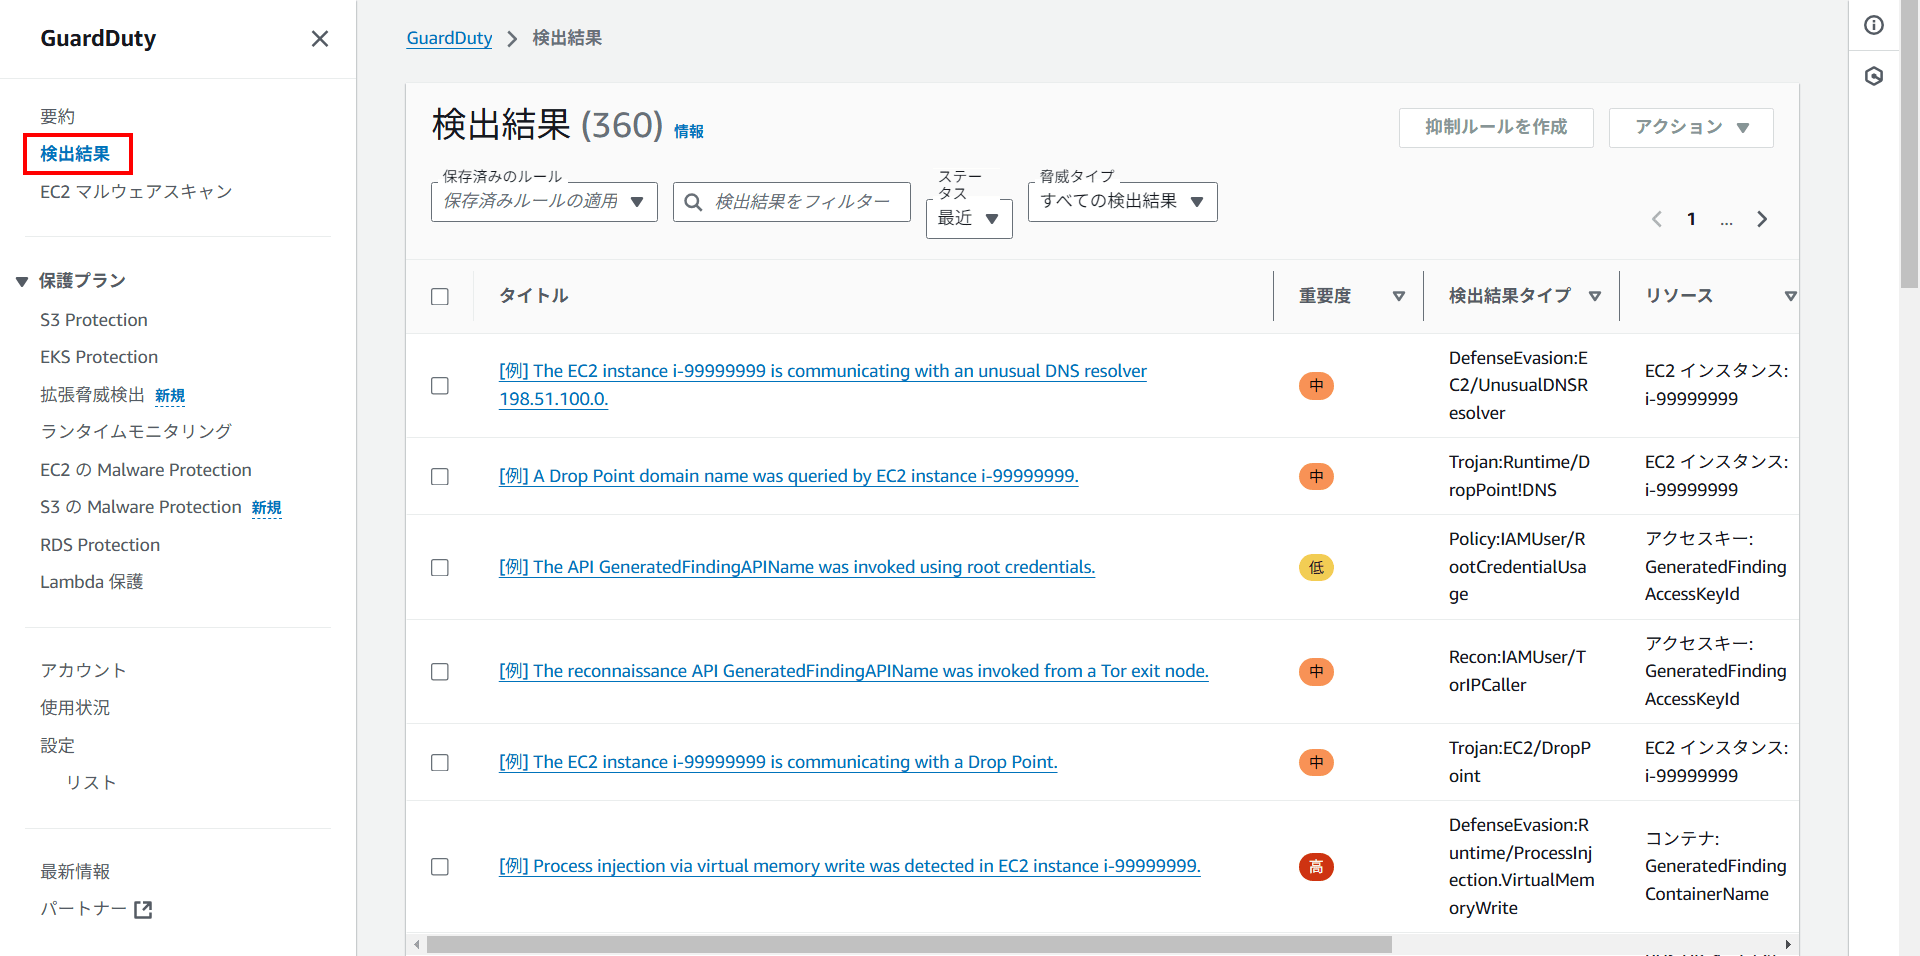
Task: Click high severity badge of Process injection row
Action: (x=1316, y=867)
